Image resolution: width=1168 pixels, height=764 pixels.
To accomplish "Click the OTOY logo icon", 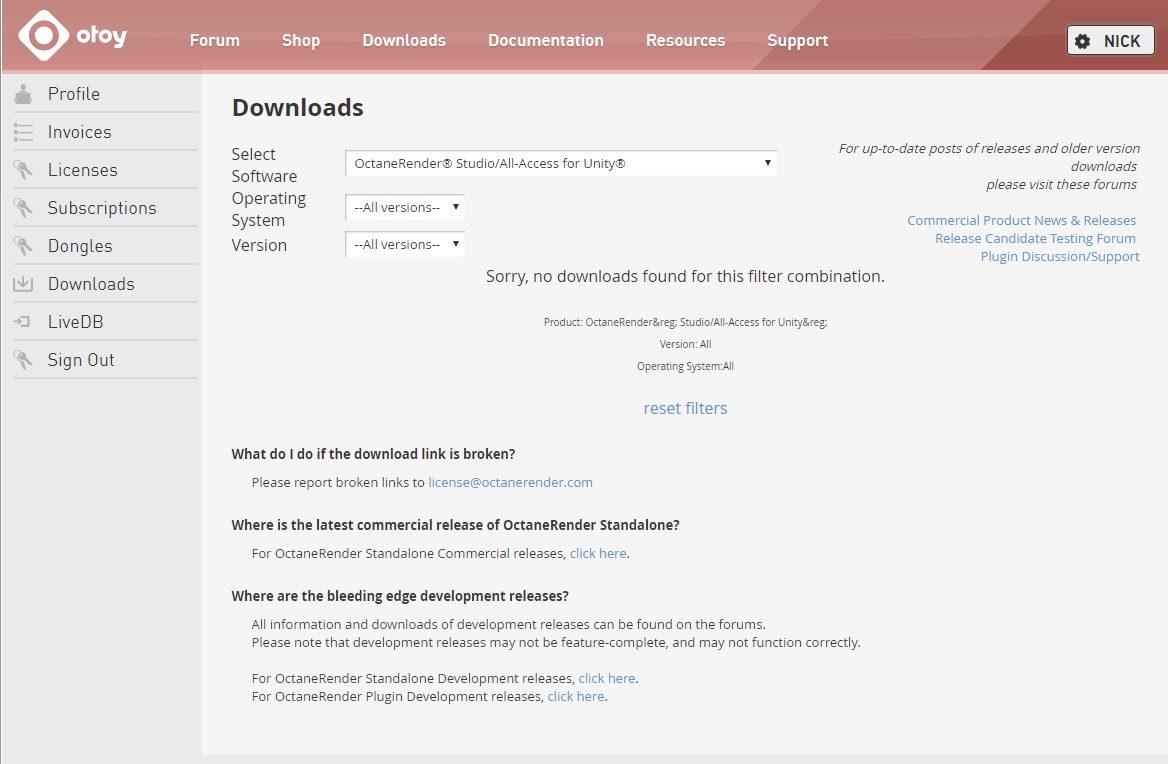I will [x=43, y=35].
